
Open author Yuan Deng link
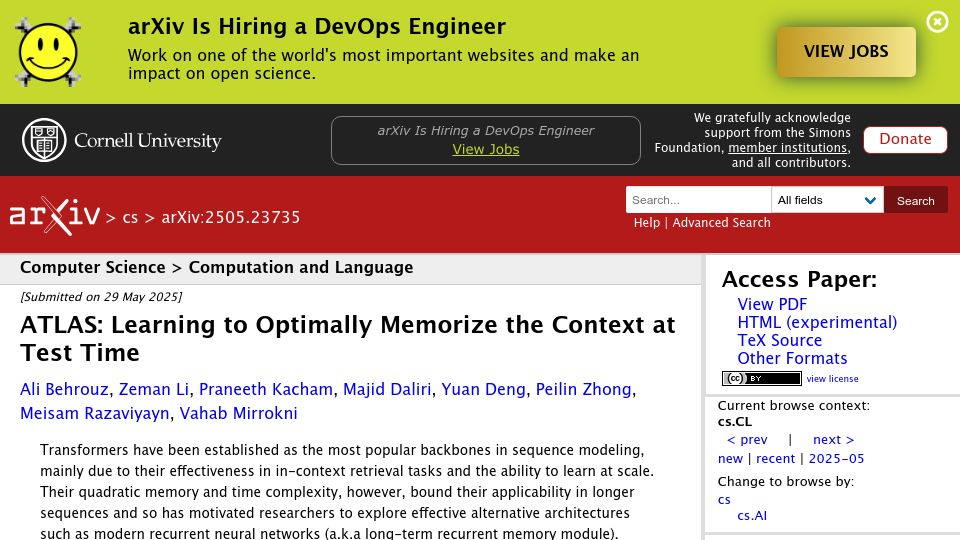[483, 389]
